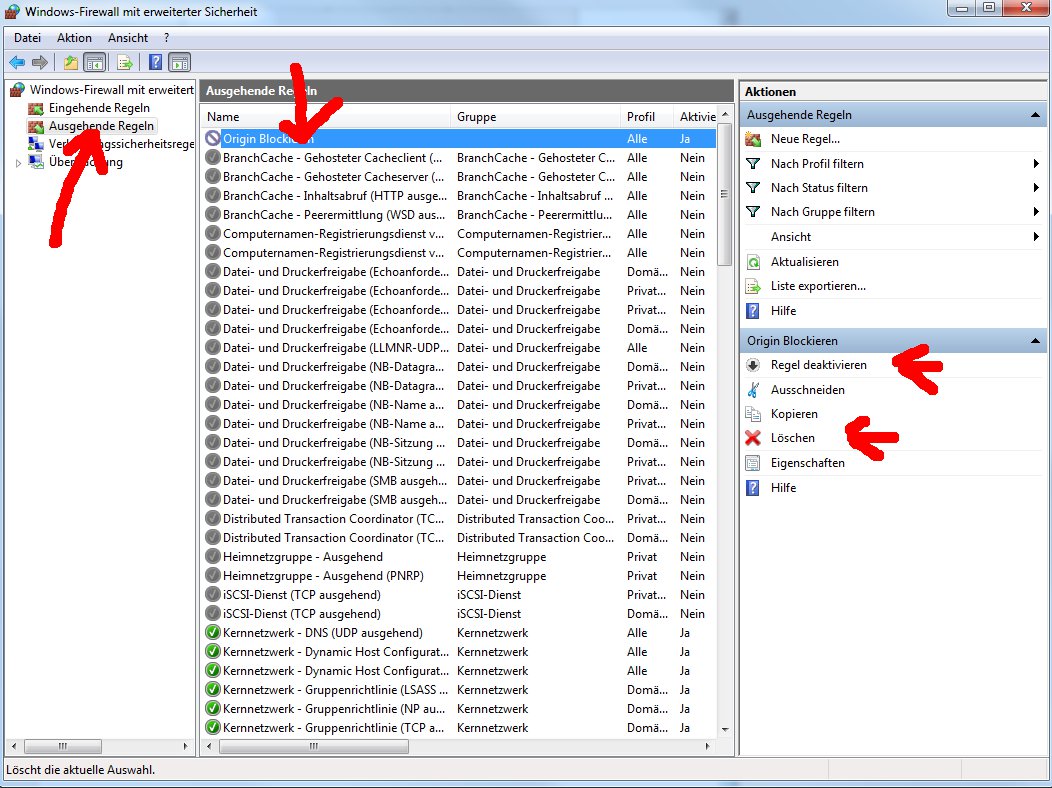Sort by the Gruppe column header
This screenshot has width=1052, height=788.
pos(535,117)
